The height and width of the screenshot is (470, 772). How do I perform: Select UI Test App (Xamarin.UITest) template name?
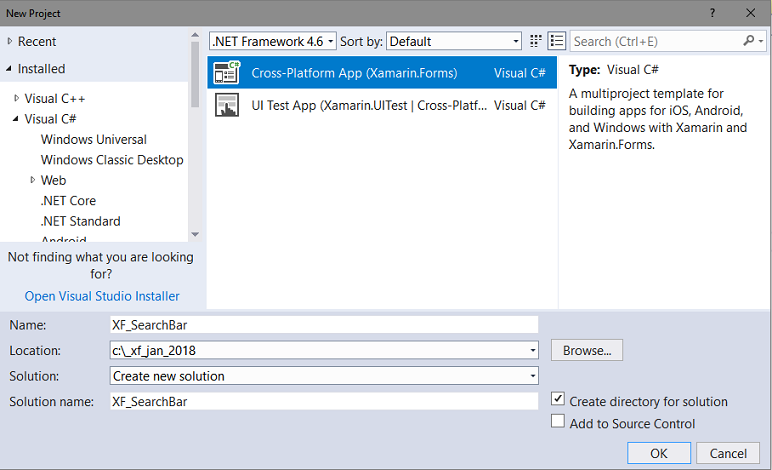tap(369, 106)
